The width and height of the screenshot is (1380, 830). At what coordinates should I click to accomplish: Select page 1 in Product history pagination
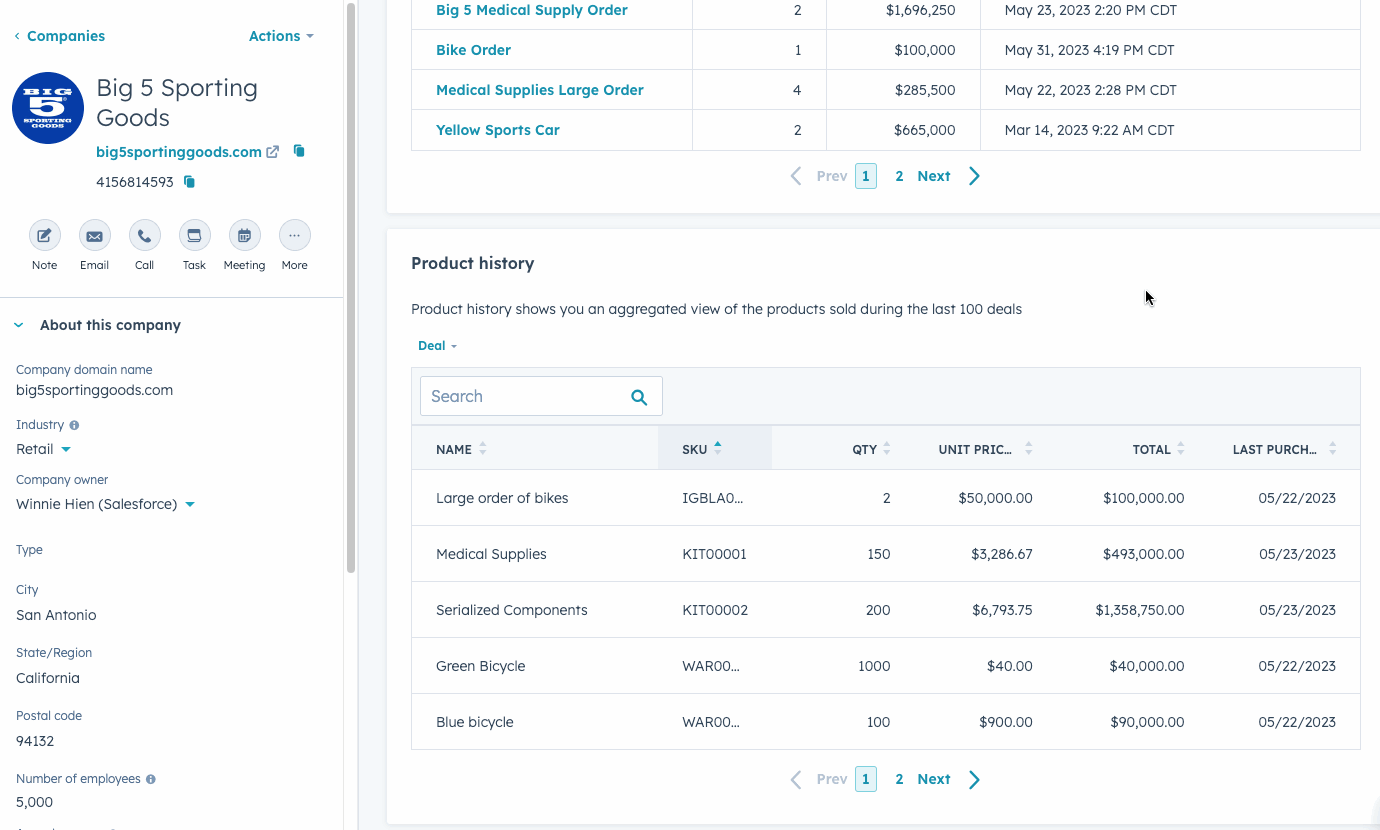pyautogui.click(x=866, y=779)
